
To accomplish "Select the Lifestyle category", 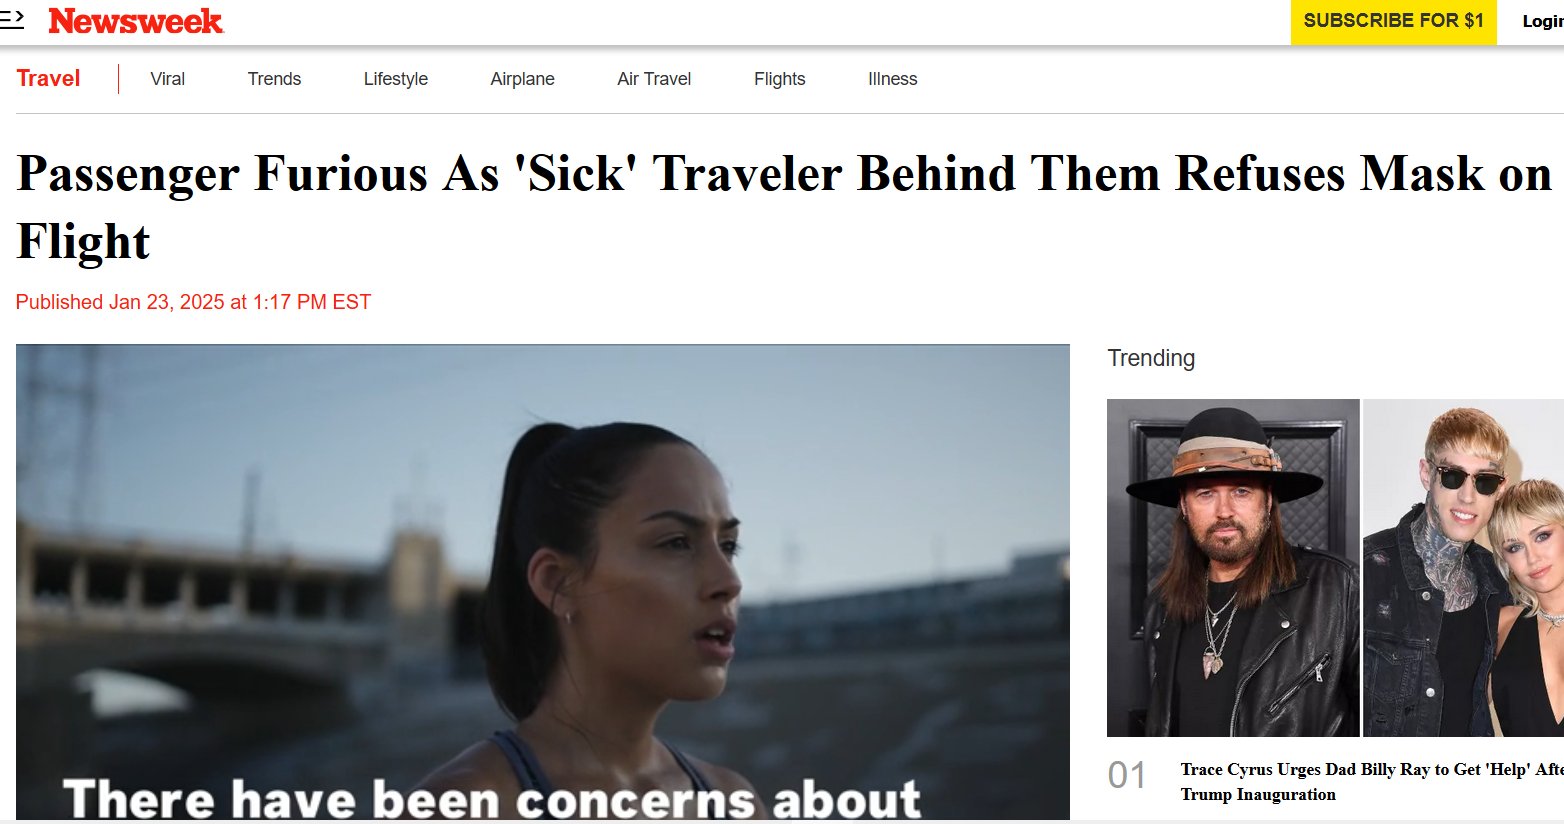I will click(x=396, y=79).
